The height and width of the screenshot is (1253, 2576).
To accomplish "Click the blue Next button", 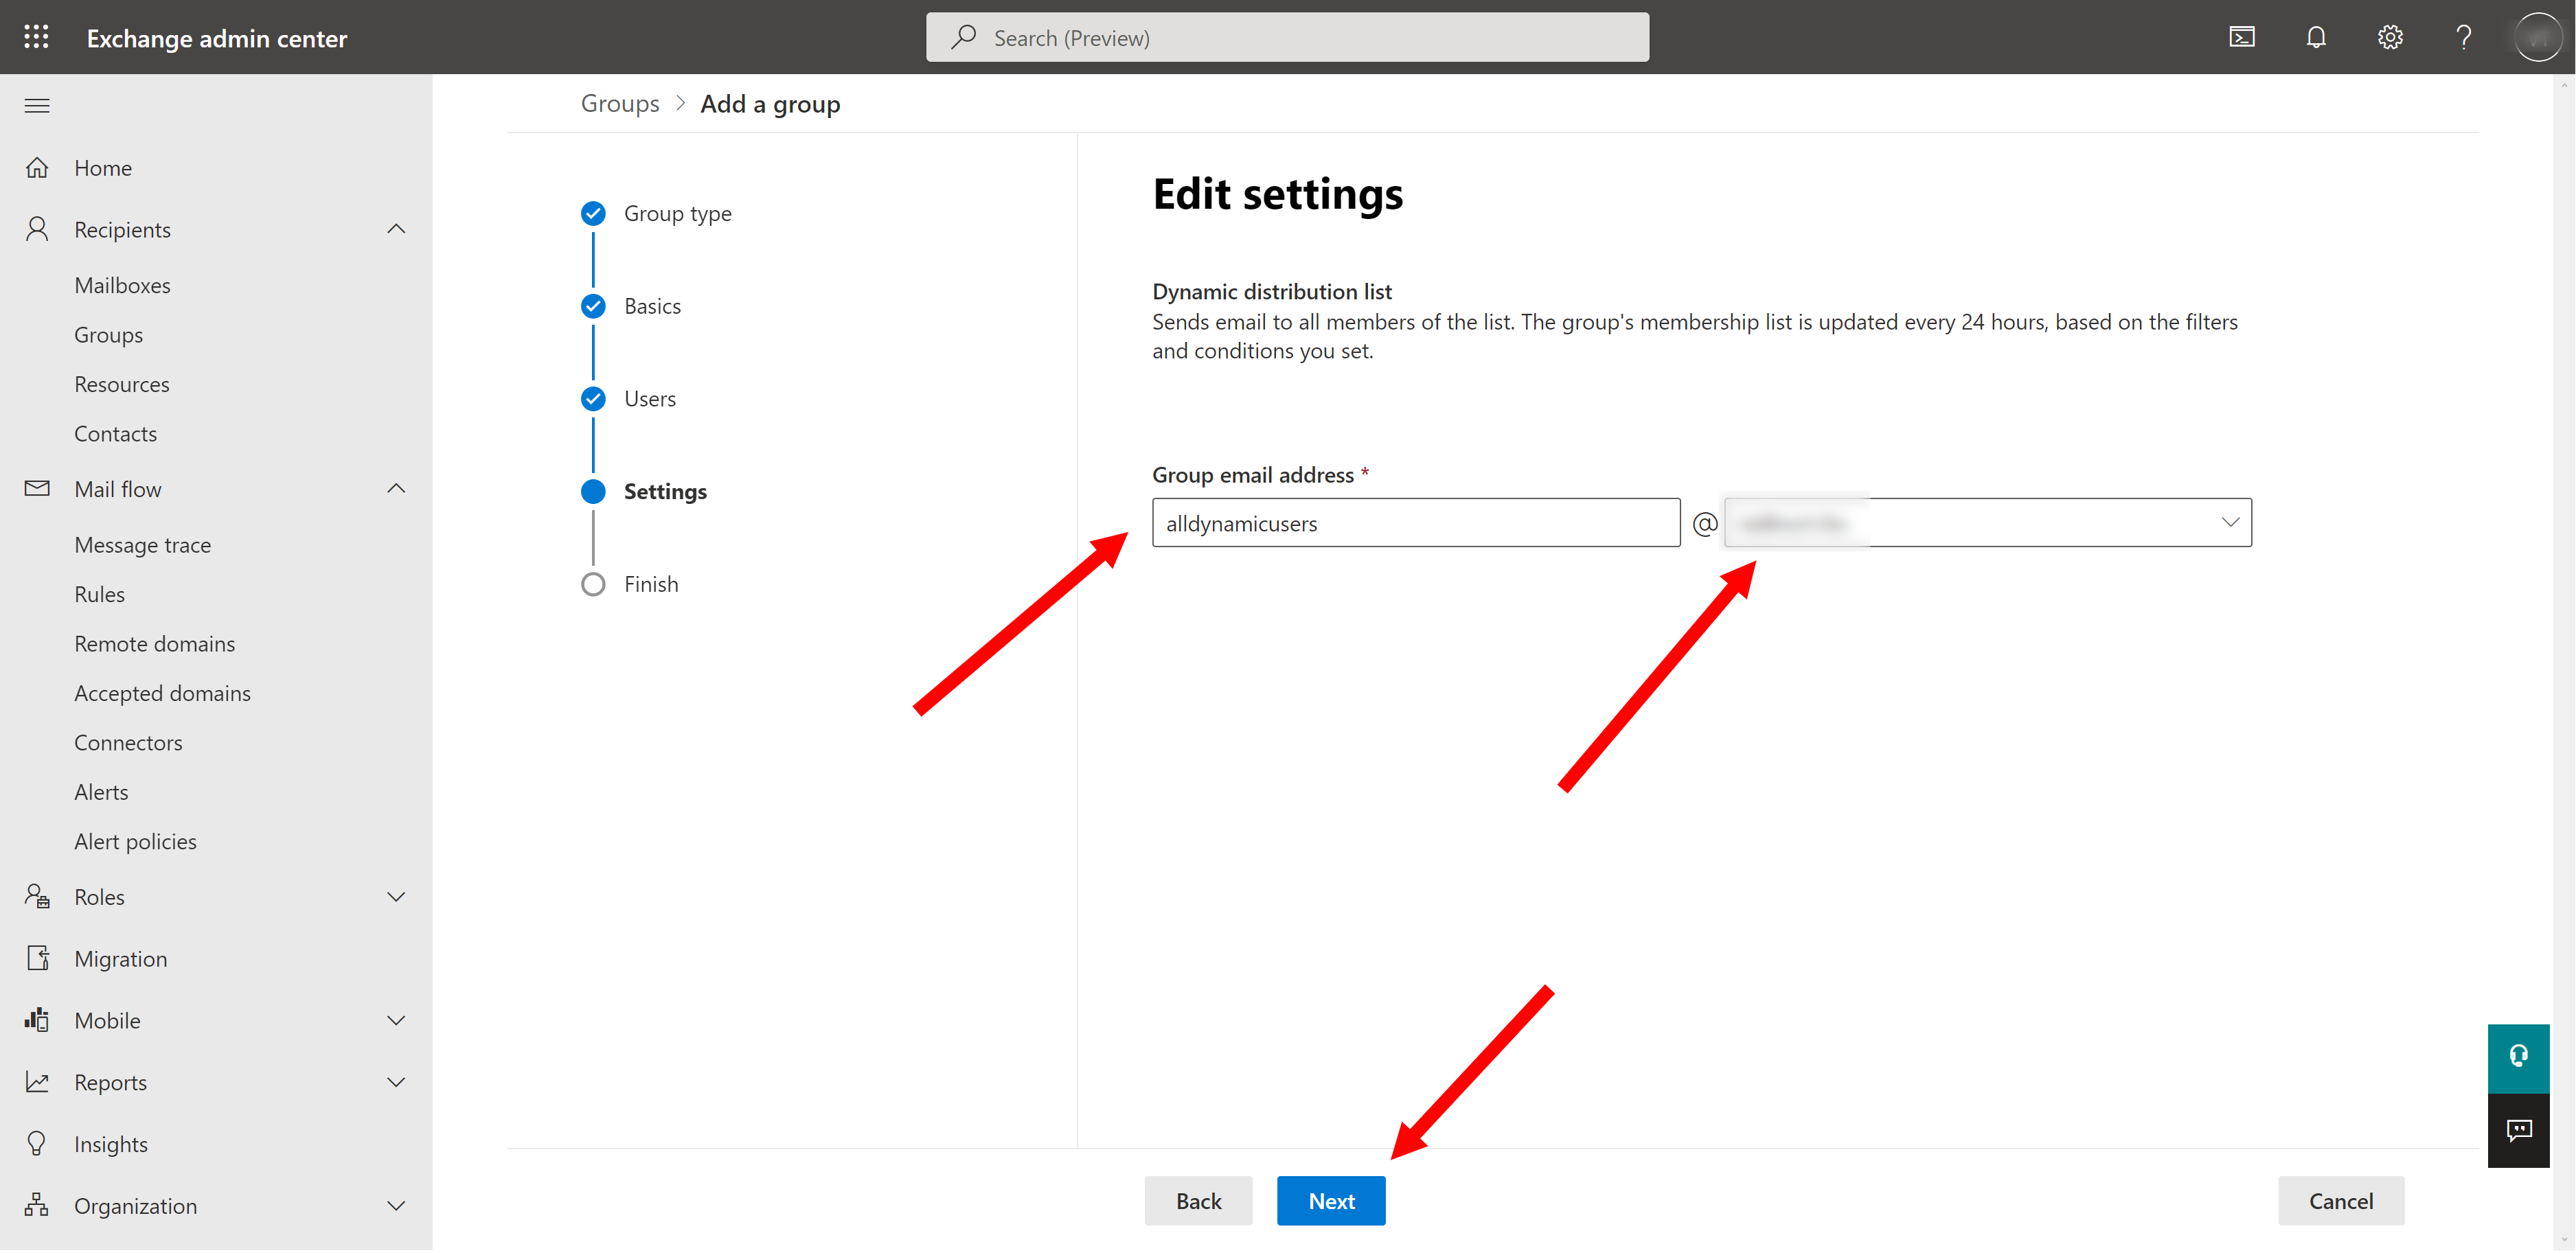I will pos(1331,1201).
